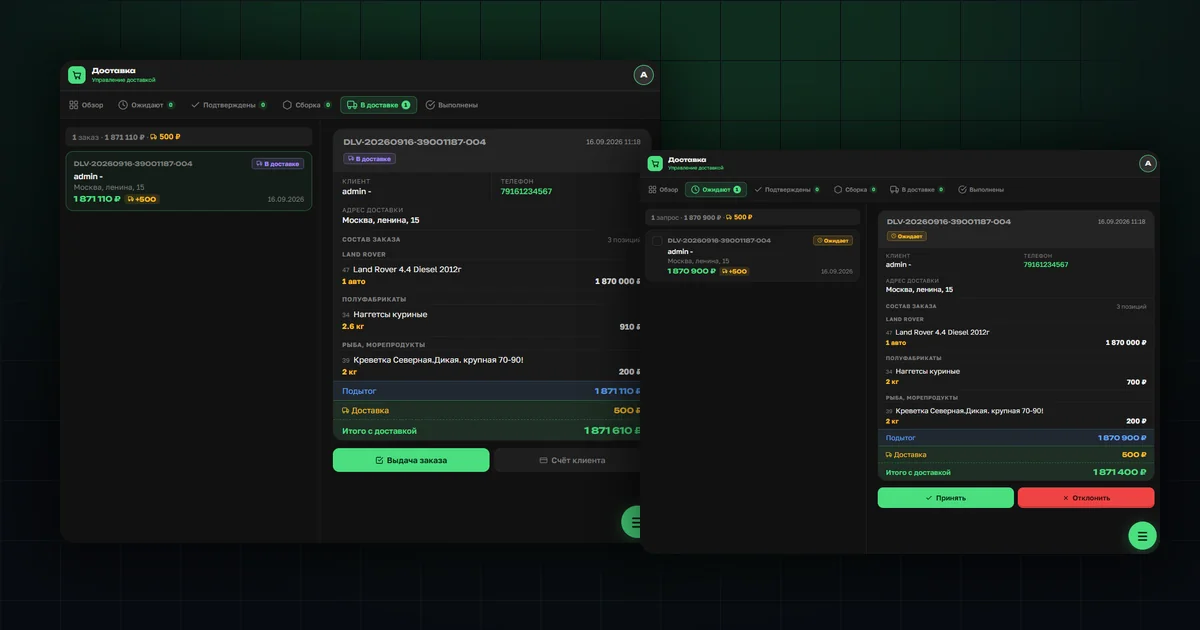Click '3 позиций' label in right window
The width and height of the screenshot is (1200, 630).
[x=1131, y=306]
